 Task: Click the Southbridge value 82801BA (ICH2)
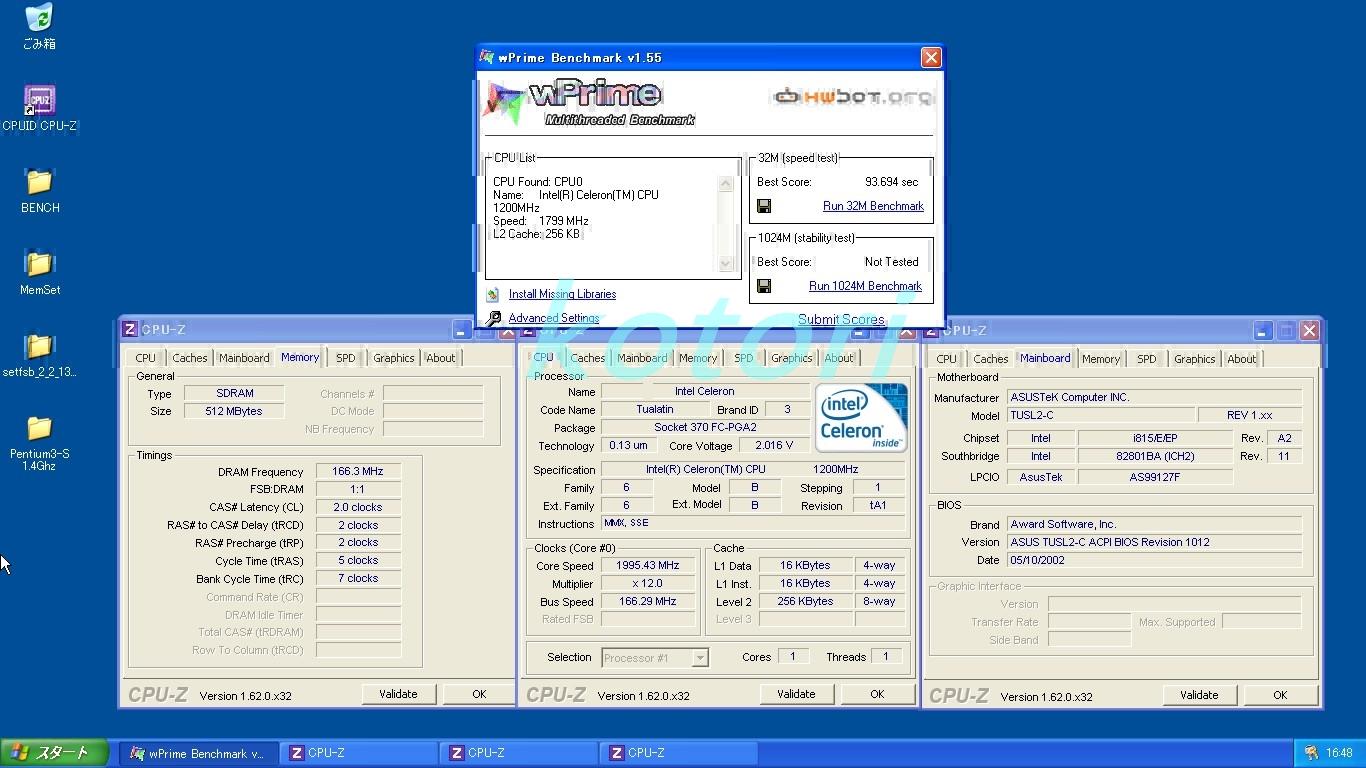(1155, 456)
